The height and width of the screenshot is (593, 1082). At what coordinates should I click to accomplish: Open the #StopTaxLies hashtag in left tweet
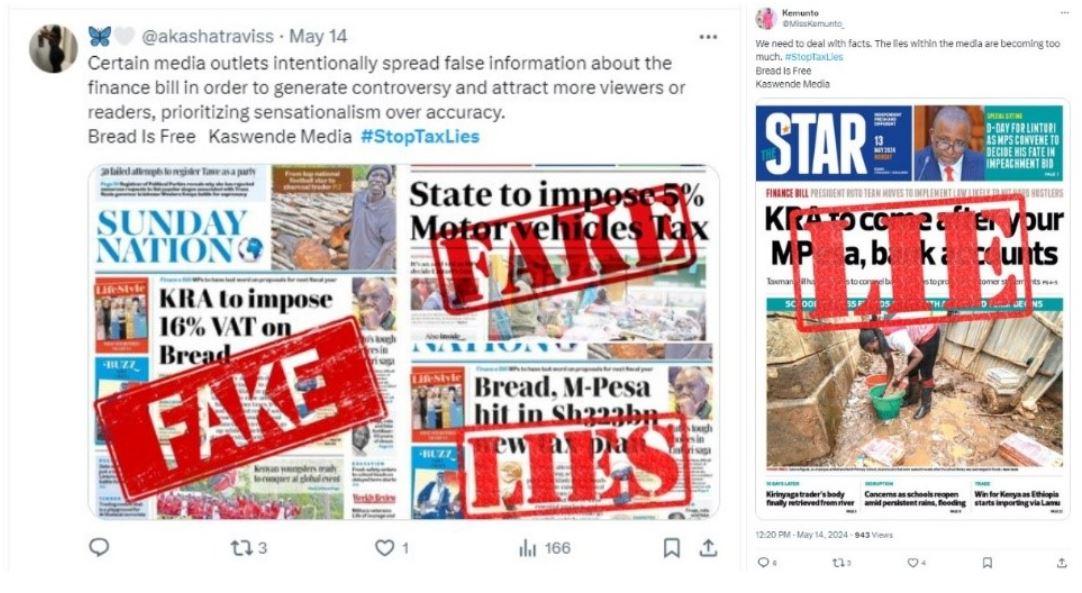click(x=420, y=137)
